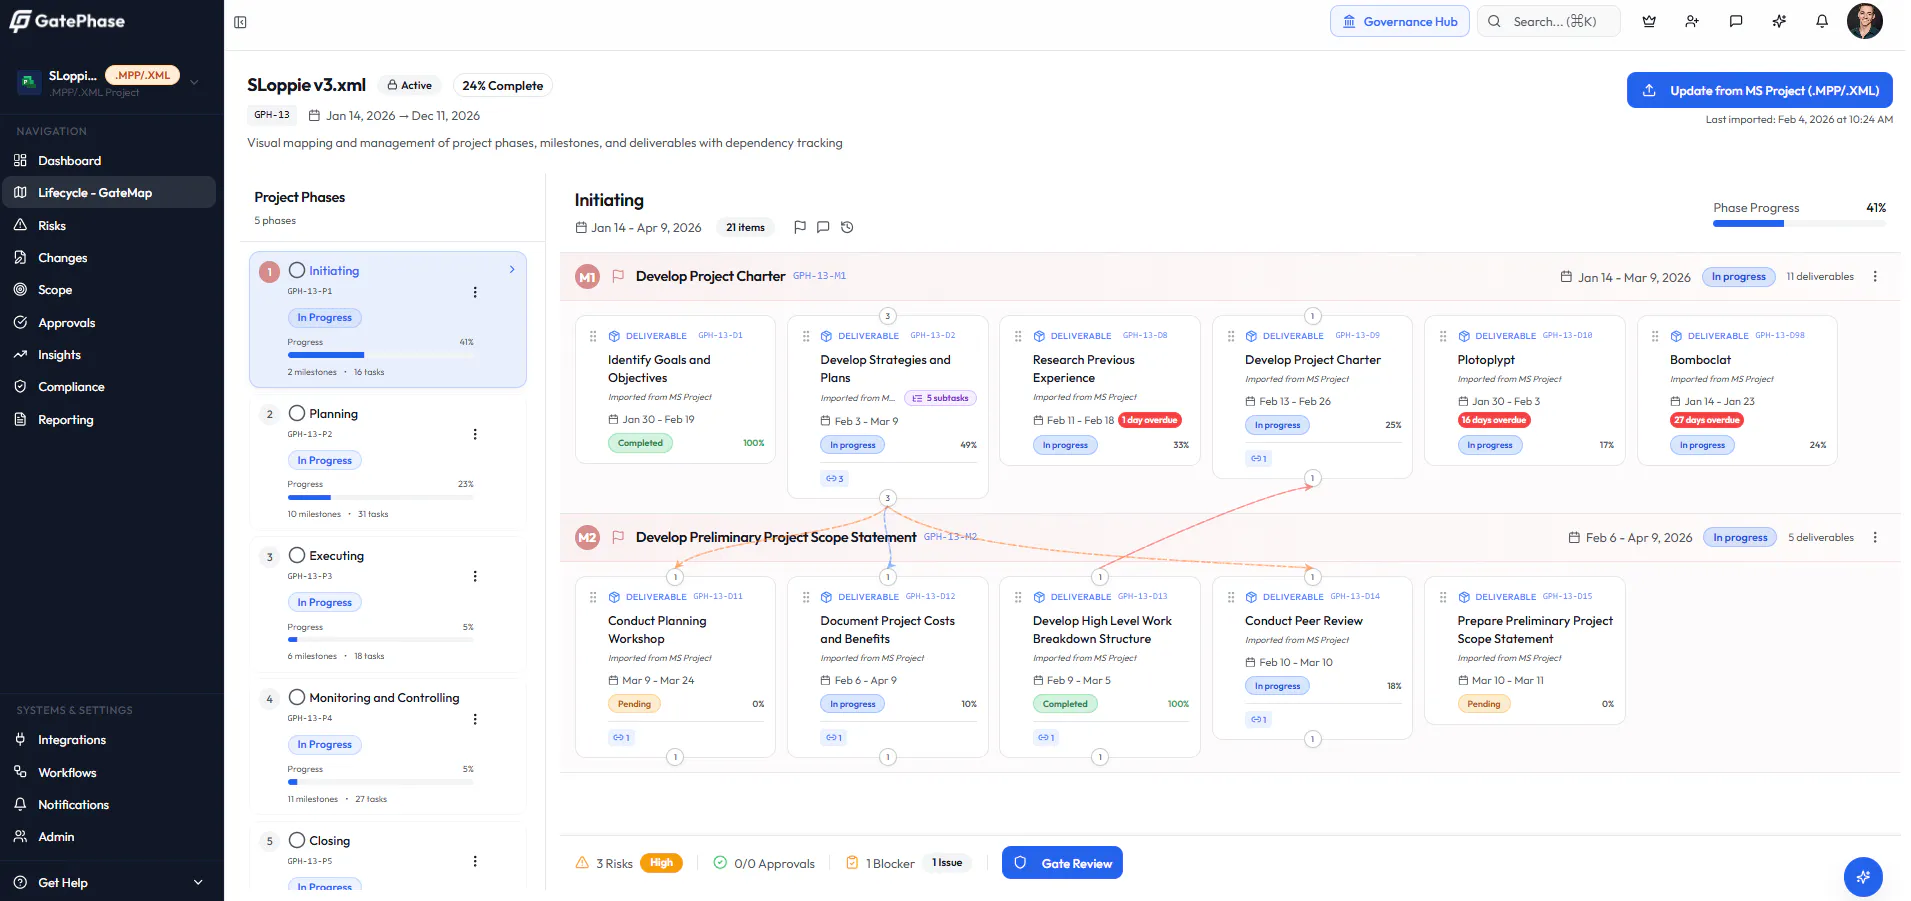Click link count chip on Develop Project Charter card

click(x=1258, y=459)
